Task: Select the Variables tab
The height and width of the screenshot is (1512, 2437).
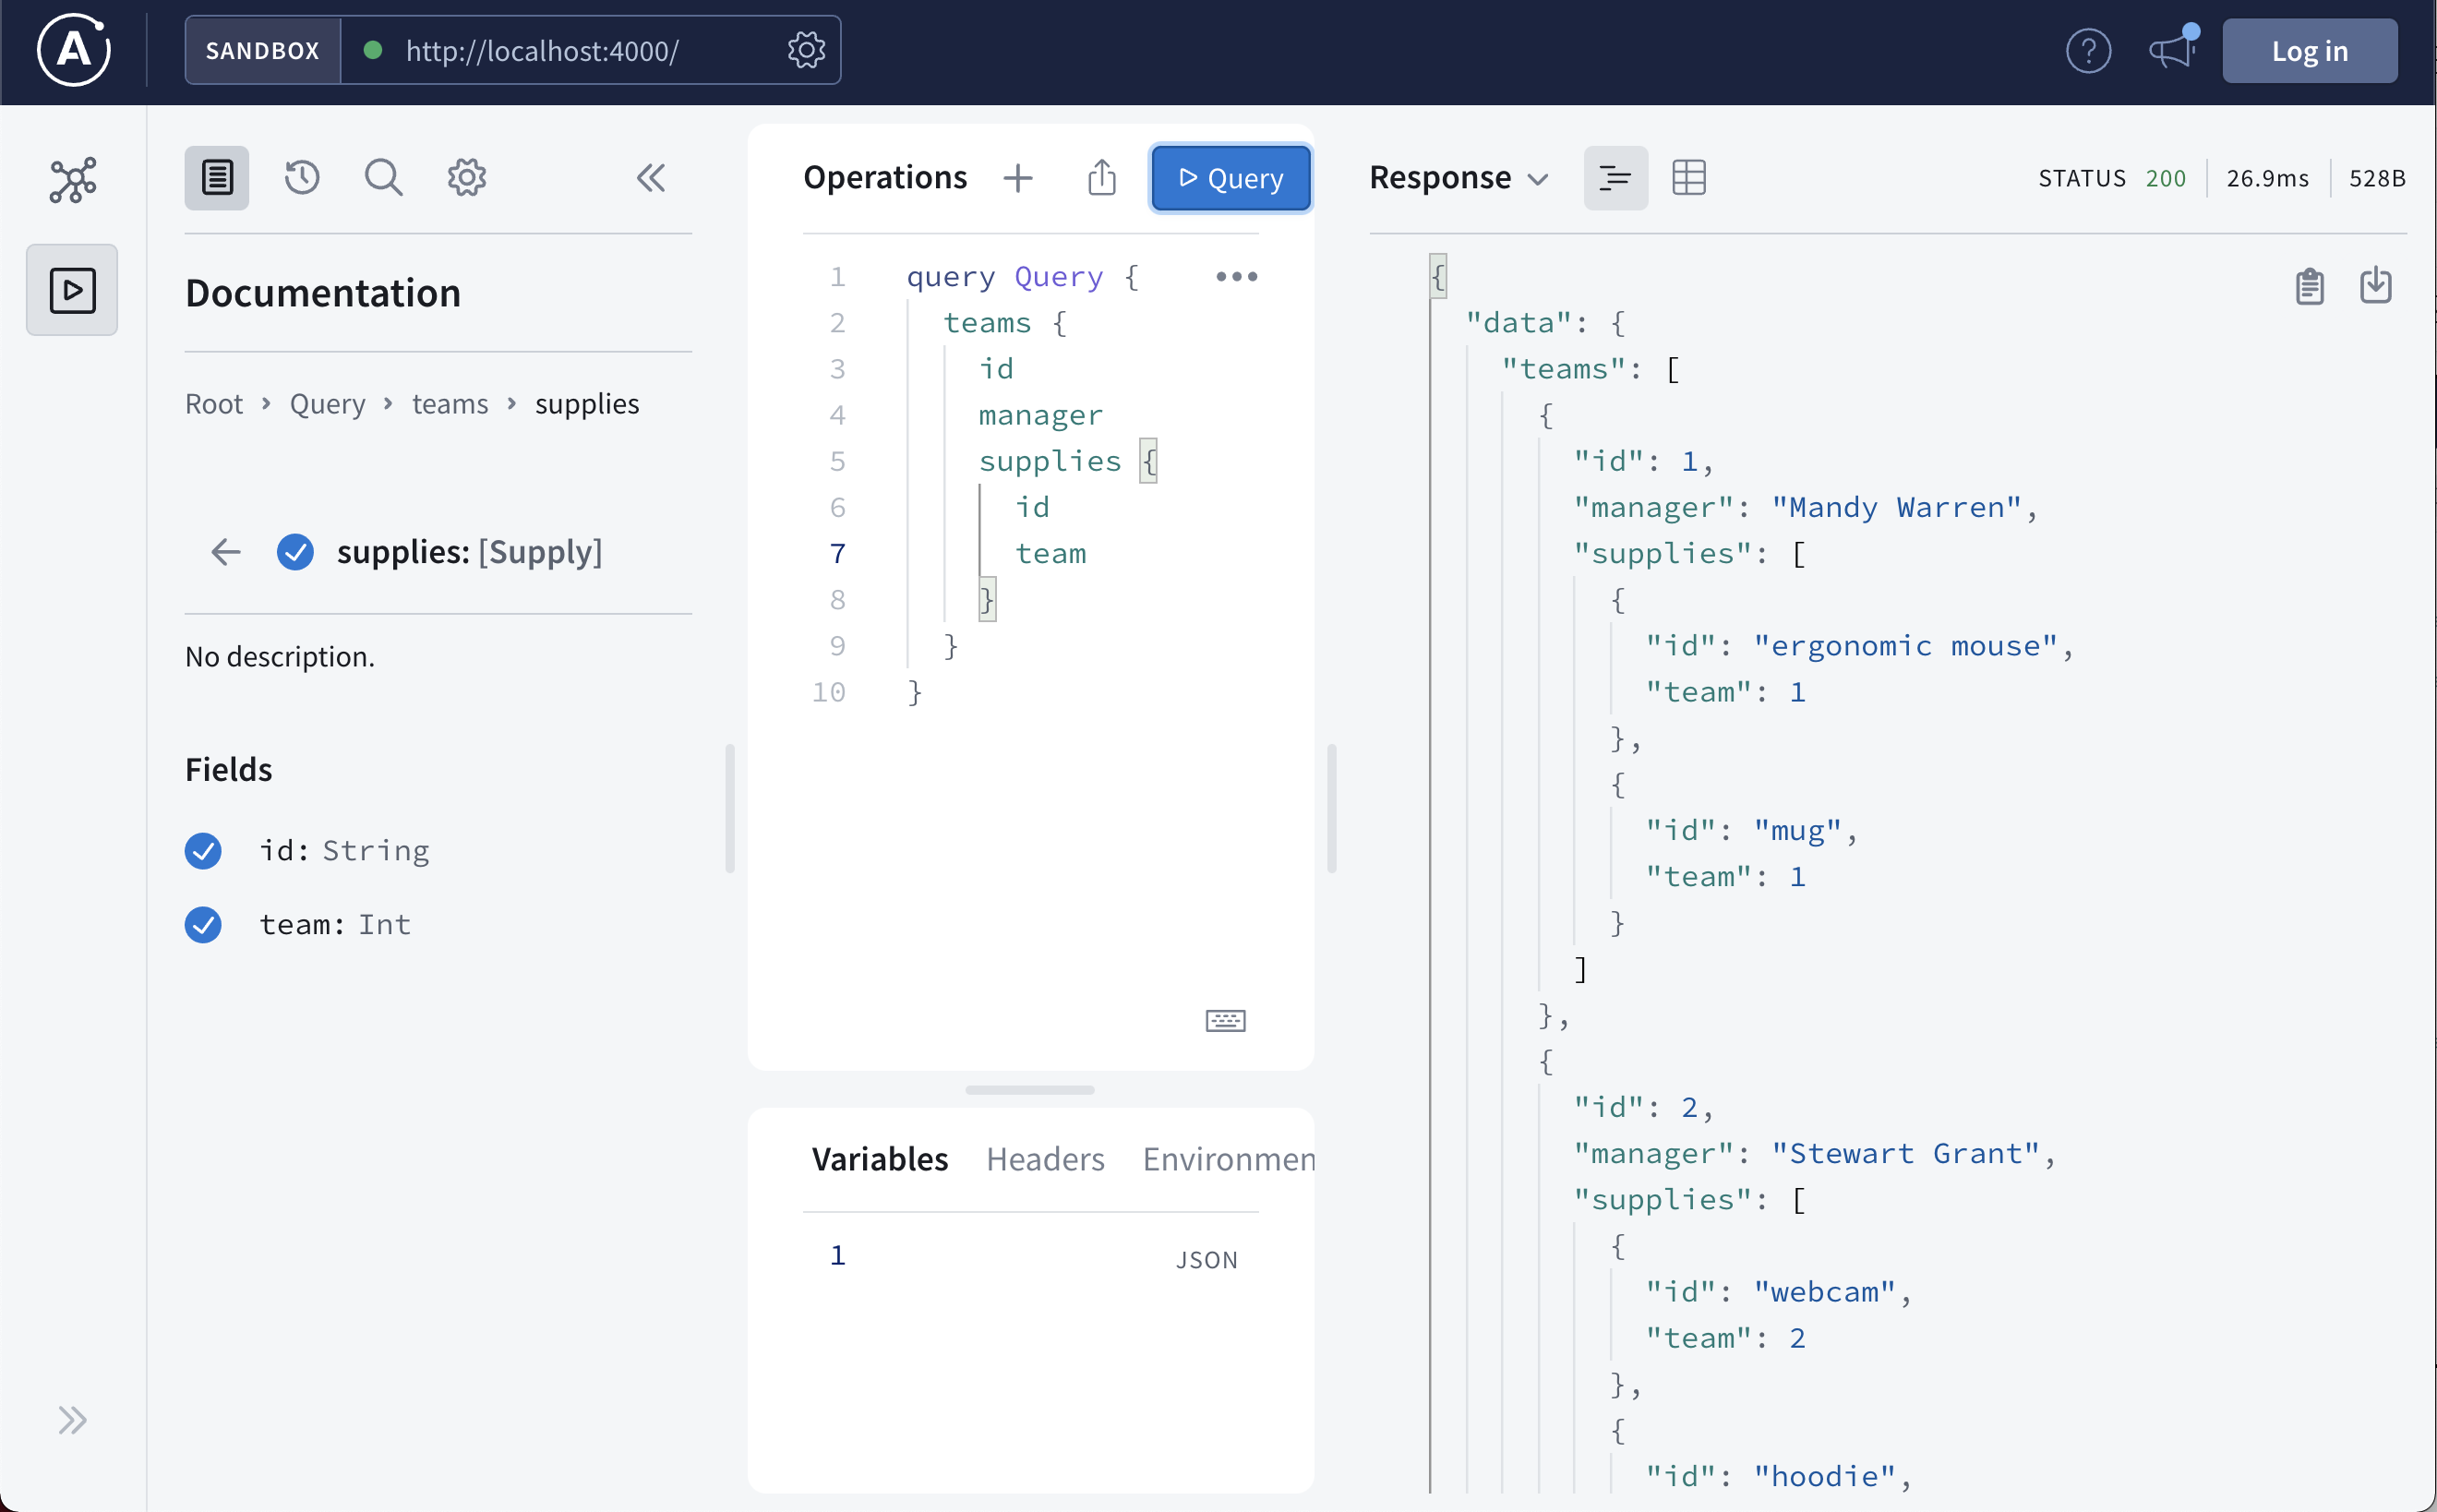Action: [x=879, y=1159]
